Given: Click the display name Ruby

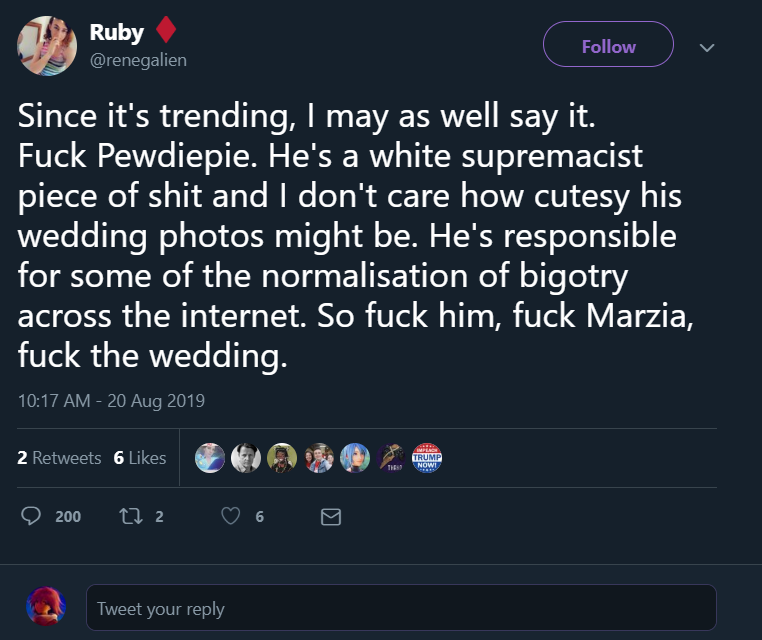Looking at the screenshot, I should pyautogui.click(x=116, y=32).
